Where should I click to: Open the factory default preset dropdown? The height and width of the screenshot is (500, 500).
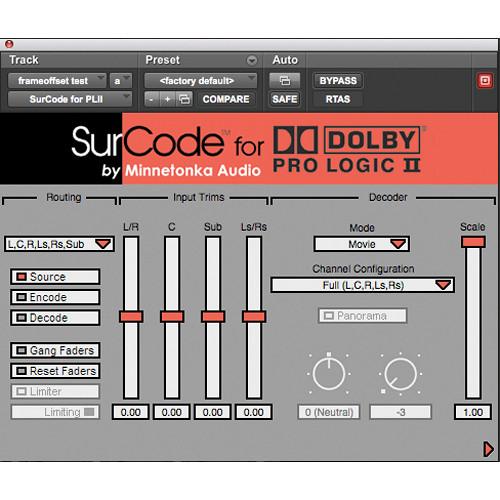[x=201, y=81]
